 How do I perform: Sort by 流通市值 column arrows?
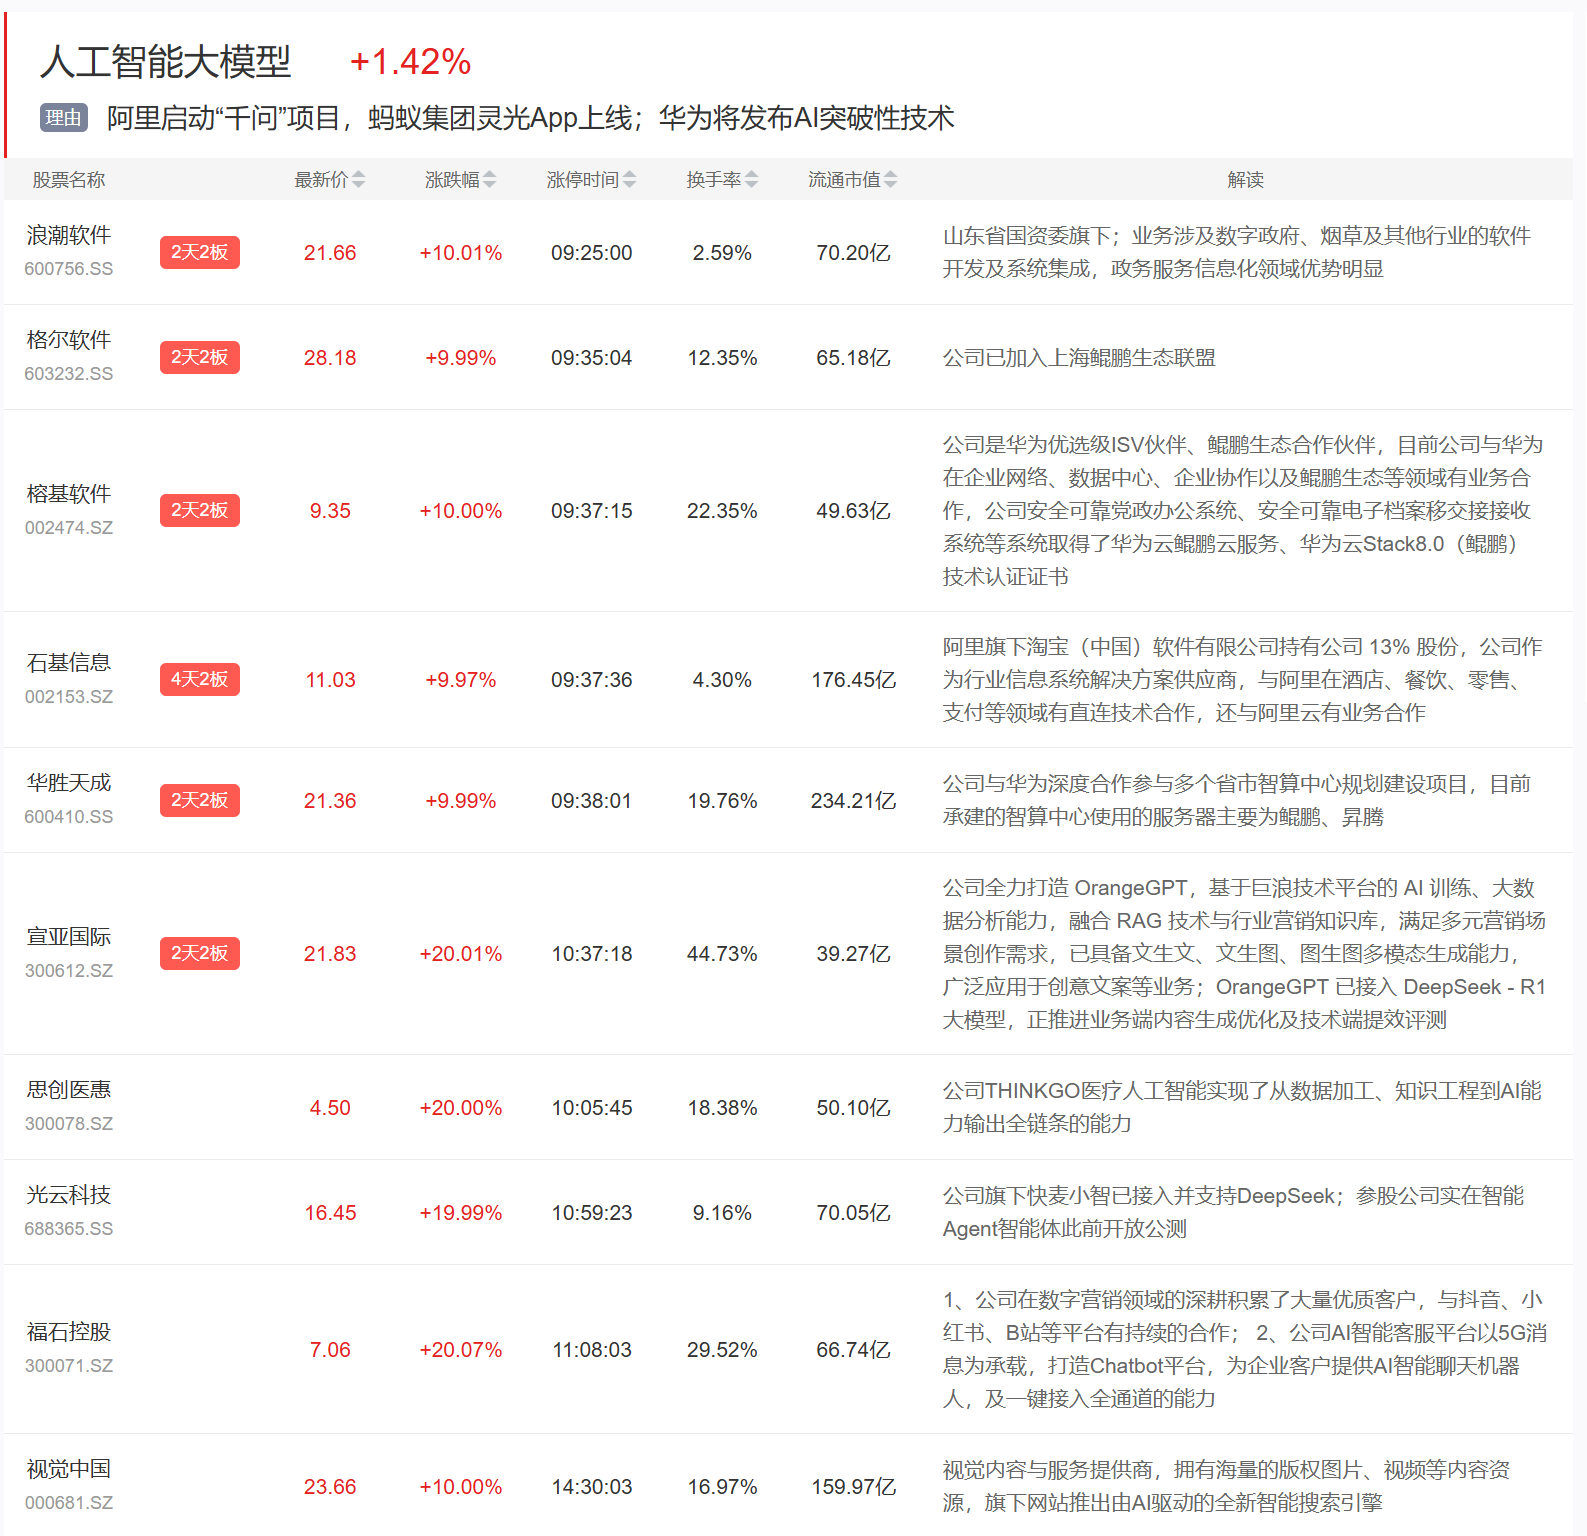coord(890,180)
